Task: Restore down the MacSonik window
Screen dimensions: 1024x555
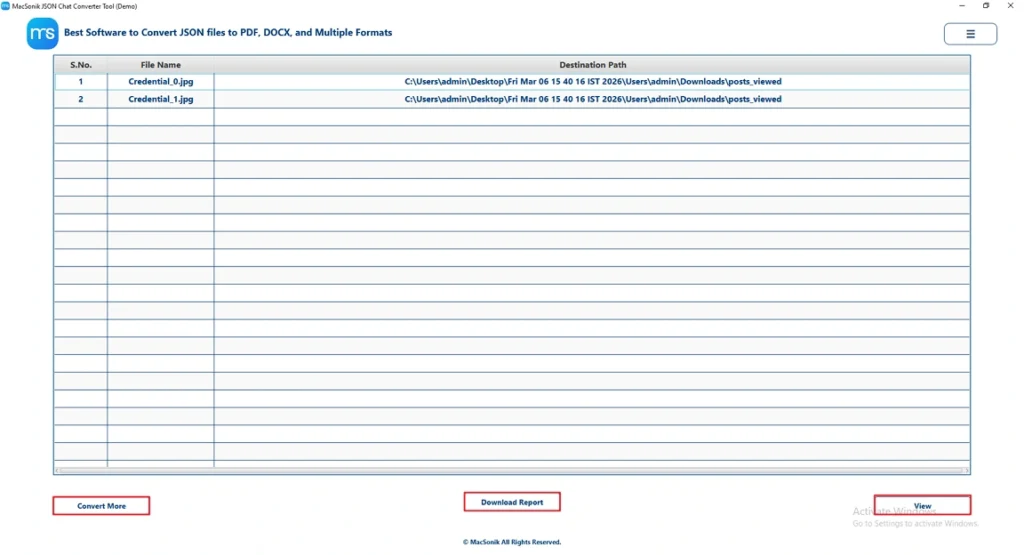Action: pyautogui.click(x=986, y=6)
